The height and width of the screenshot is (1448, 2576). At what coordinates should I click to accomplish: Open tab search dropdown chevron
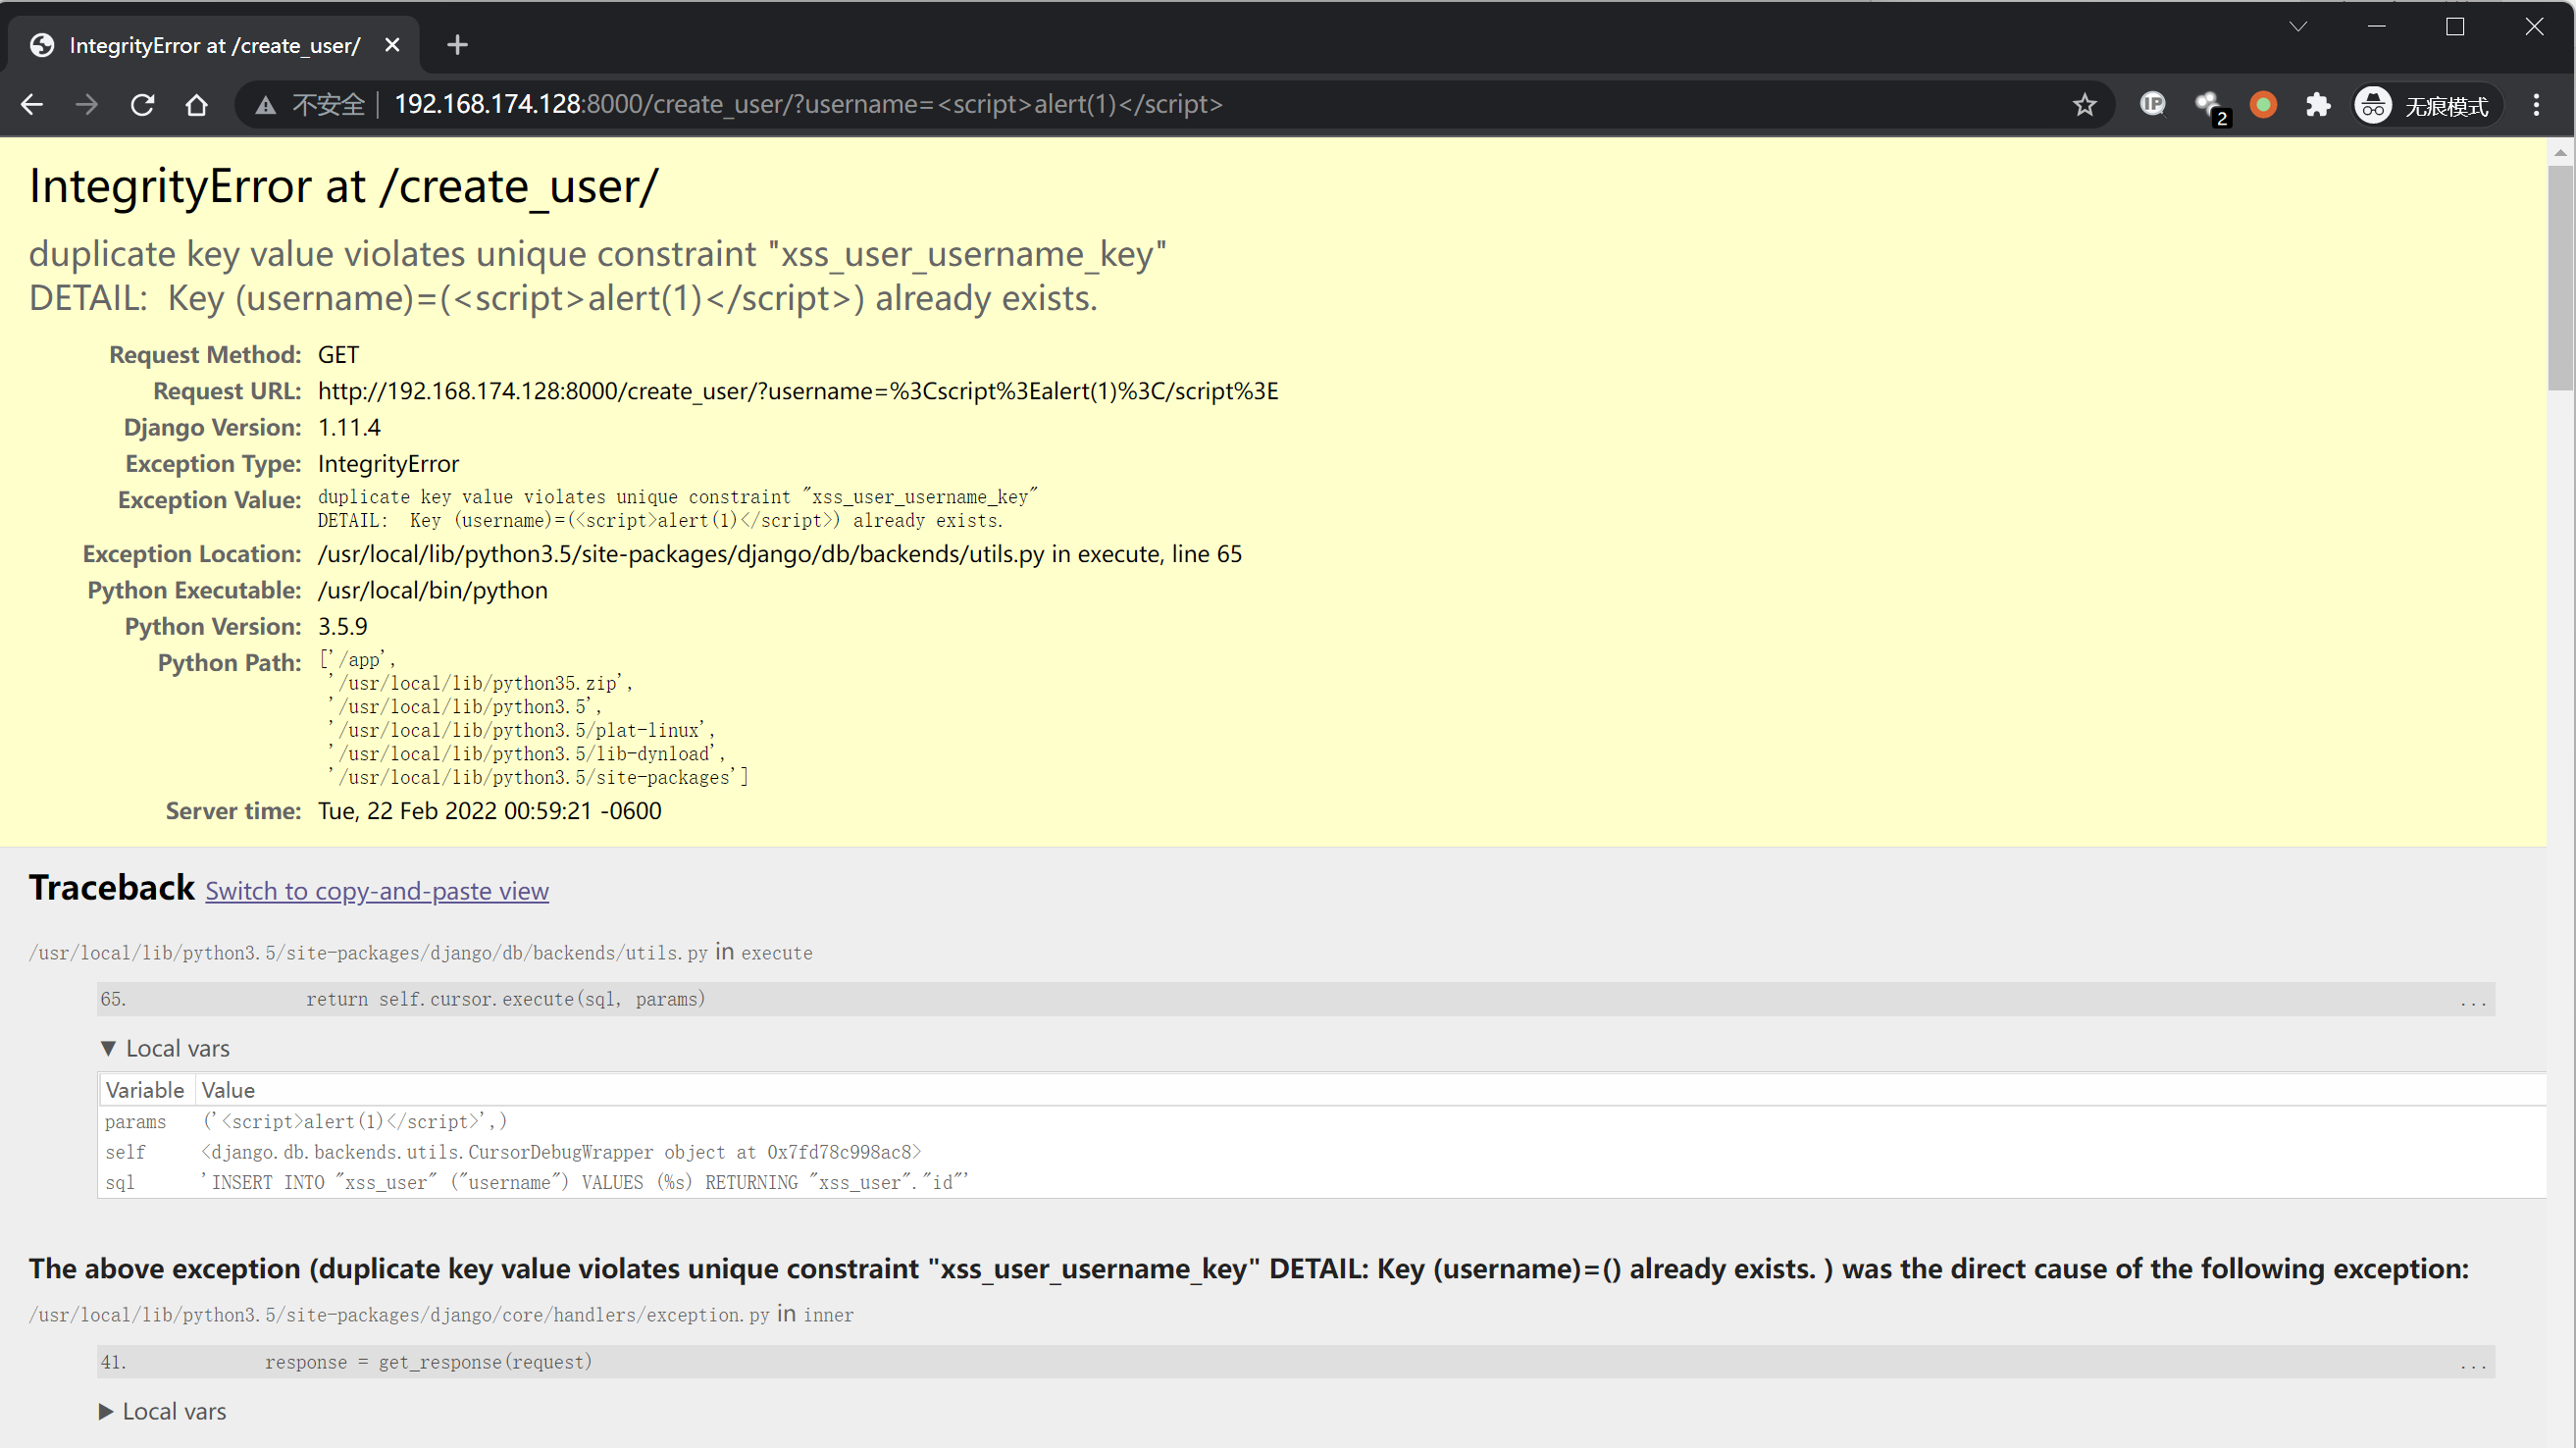point(2298,27)
